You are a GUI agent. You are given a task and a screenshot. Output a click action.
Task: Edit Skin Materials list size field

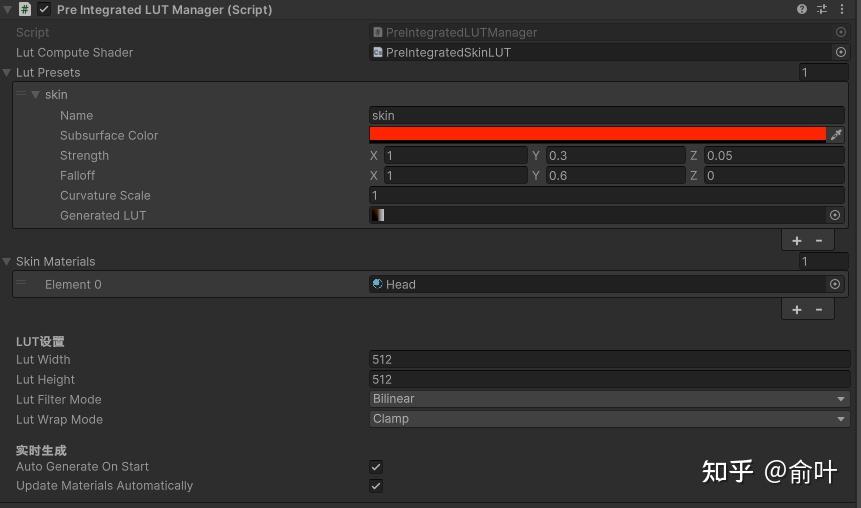823,261
